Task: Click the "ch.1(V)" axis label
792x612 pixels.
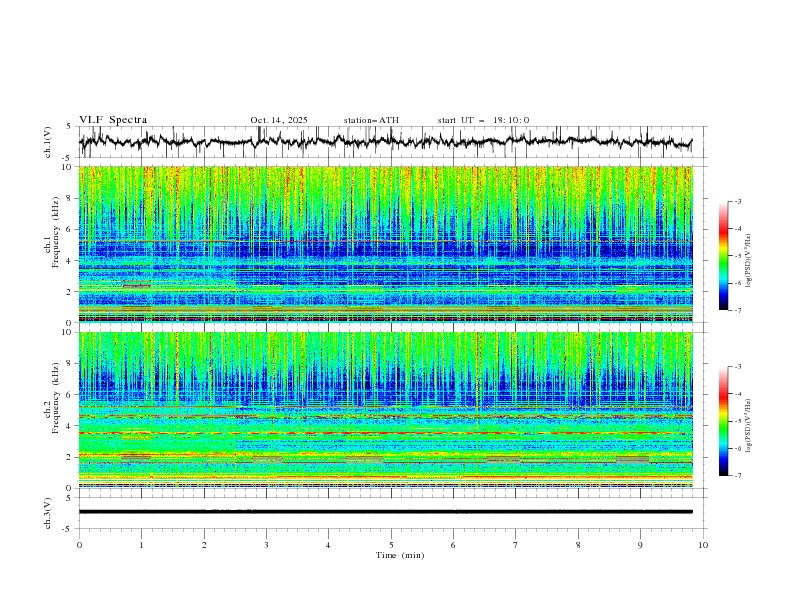Action: tap(48, 142)
